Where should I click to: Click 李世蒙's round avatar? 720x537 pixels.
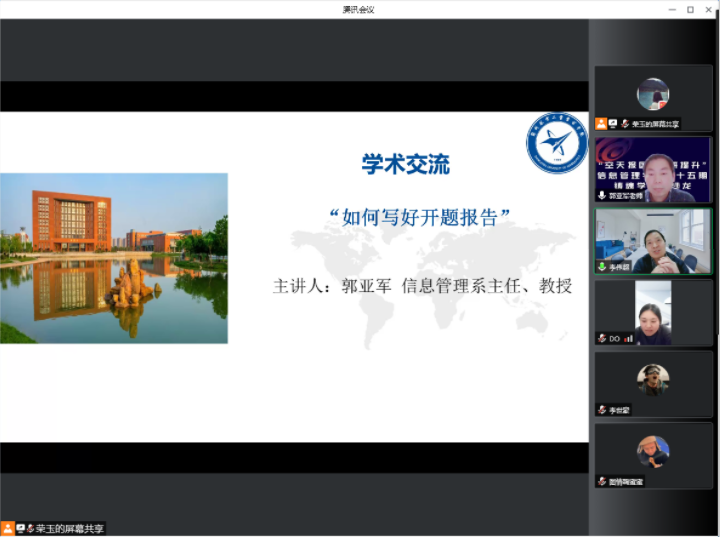coord(653,379)
